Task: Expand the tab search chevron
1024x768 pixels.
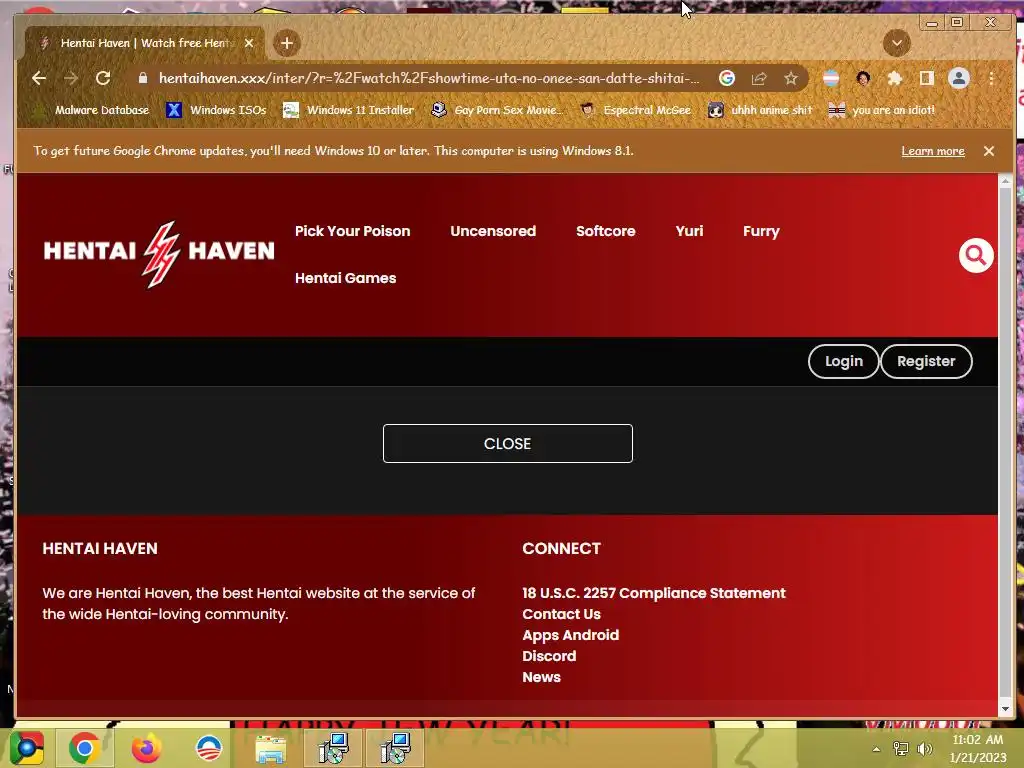Action: coord(897,43)
